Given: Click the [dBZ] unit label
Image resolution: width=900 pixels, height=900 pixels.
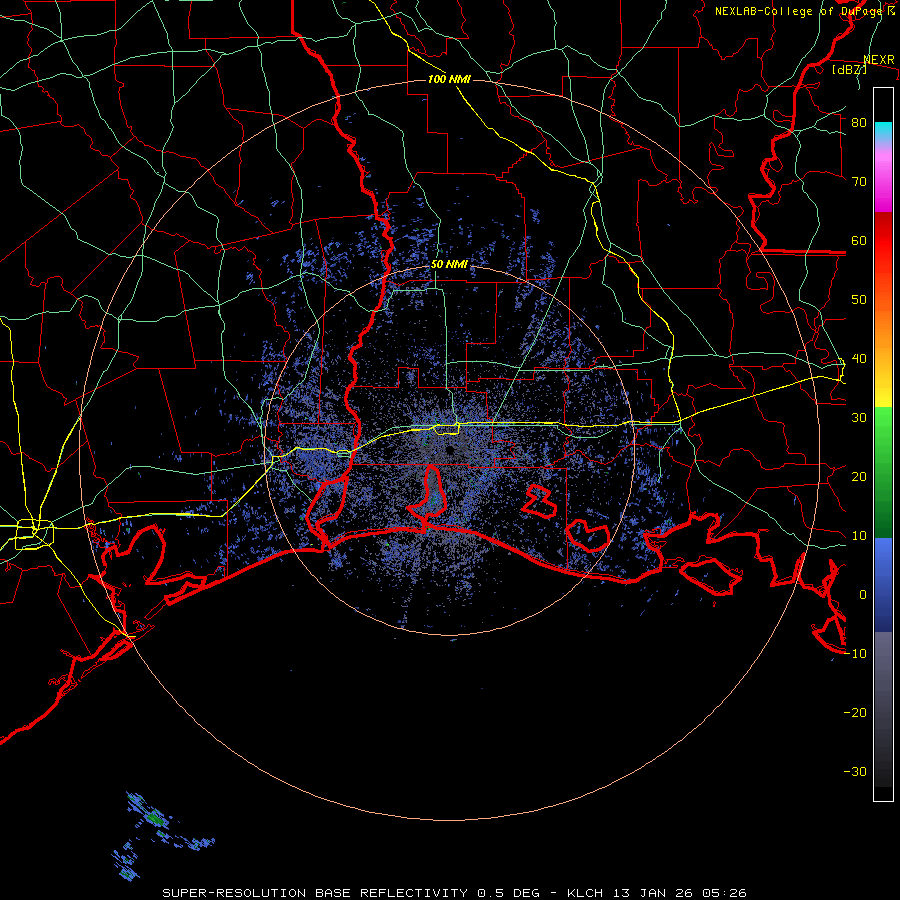Looking at the screenshot, I should pyautogui.click(x=849, y=69).
